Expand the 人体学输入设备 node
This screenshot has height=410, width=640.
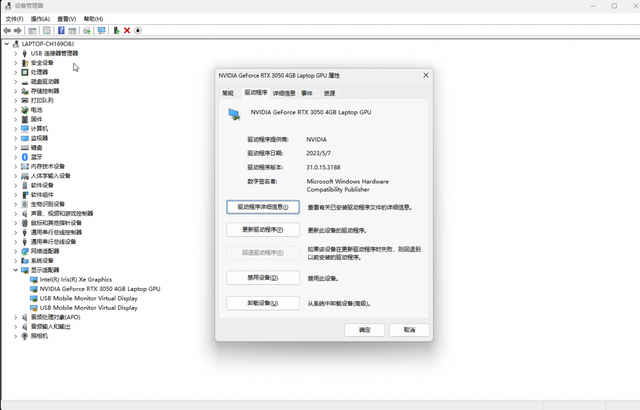tap(16, 176)
